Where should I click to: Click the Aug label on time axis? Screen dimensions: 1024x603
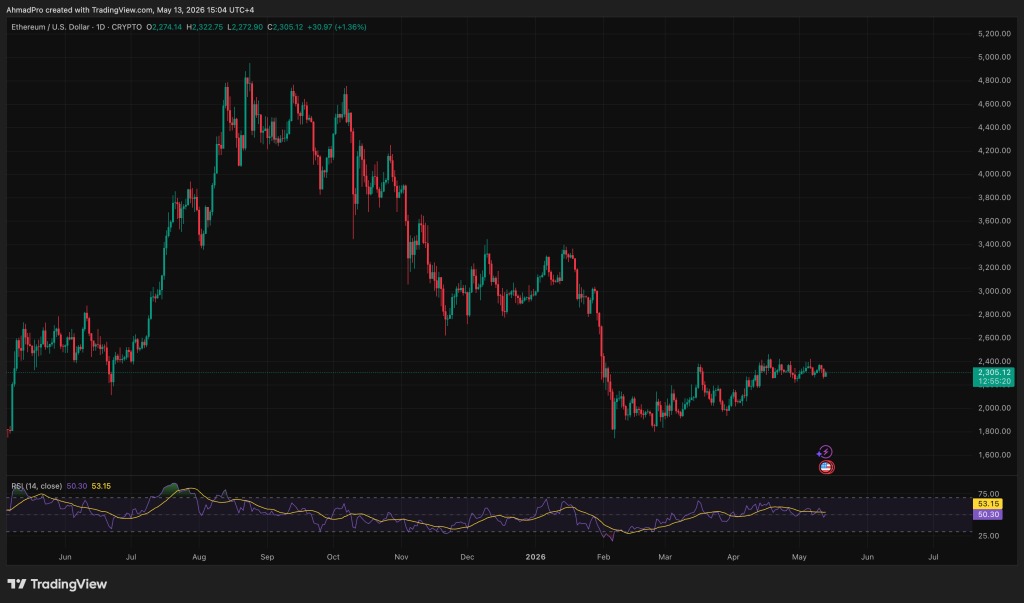coord(199,557)
